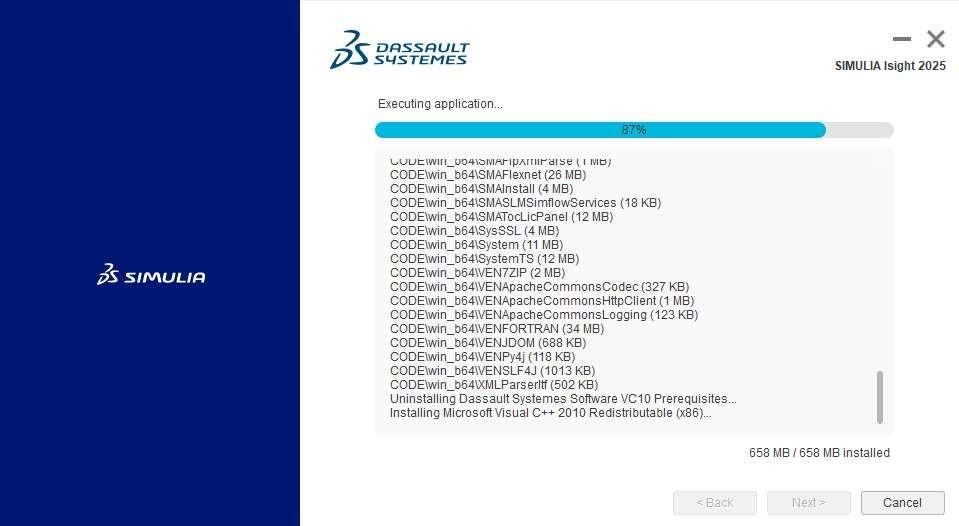Select the SMAInstall (4 MB) log line

[x=481, y=189]
